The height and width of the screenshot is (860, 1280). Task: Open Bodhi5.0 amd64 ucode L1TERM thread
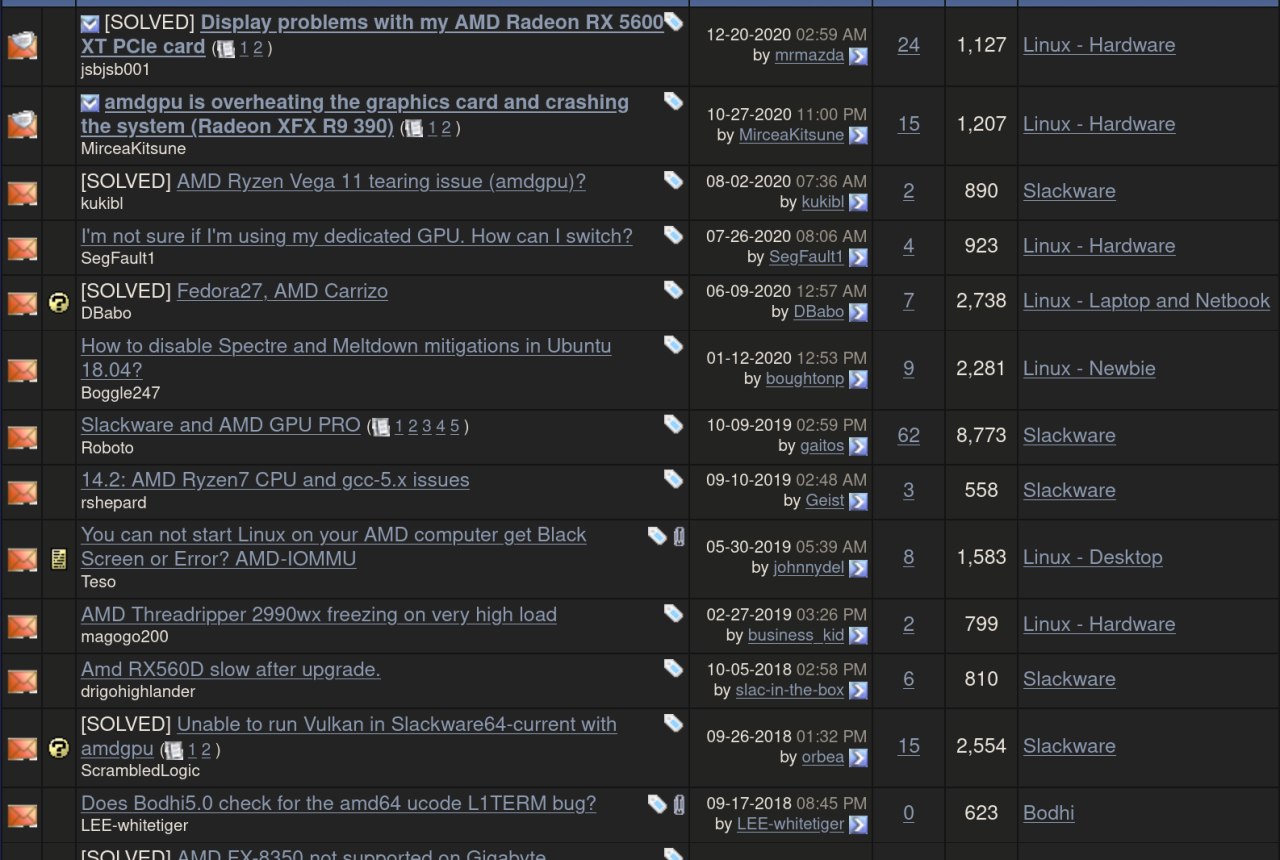pyautogui.click(x=339, y=803)
